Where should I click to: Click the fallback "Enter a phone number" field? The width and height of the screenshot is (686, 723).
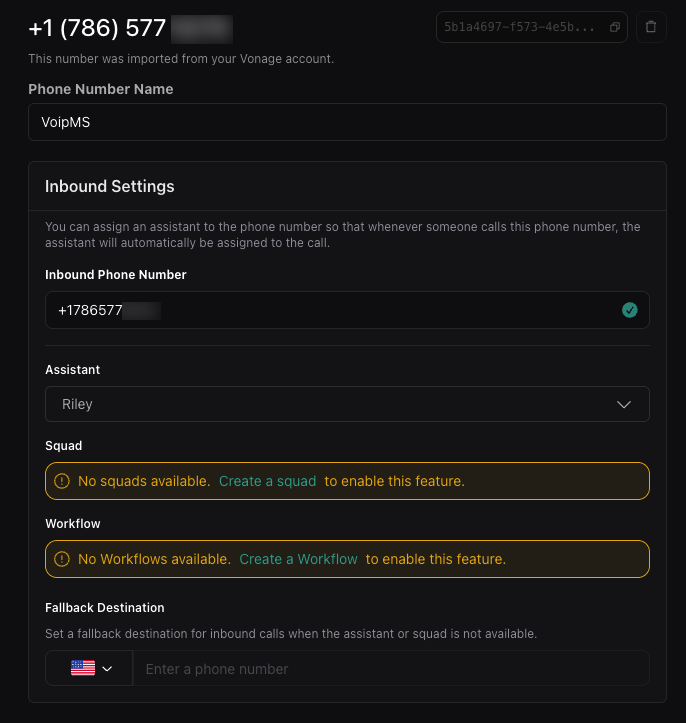(x=390, y=669)
